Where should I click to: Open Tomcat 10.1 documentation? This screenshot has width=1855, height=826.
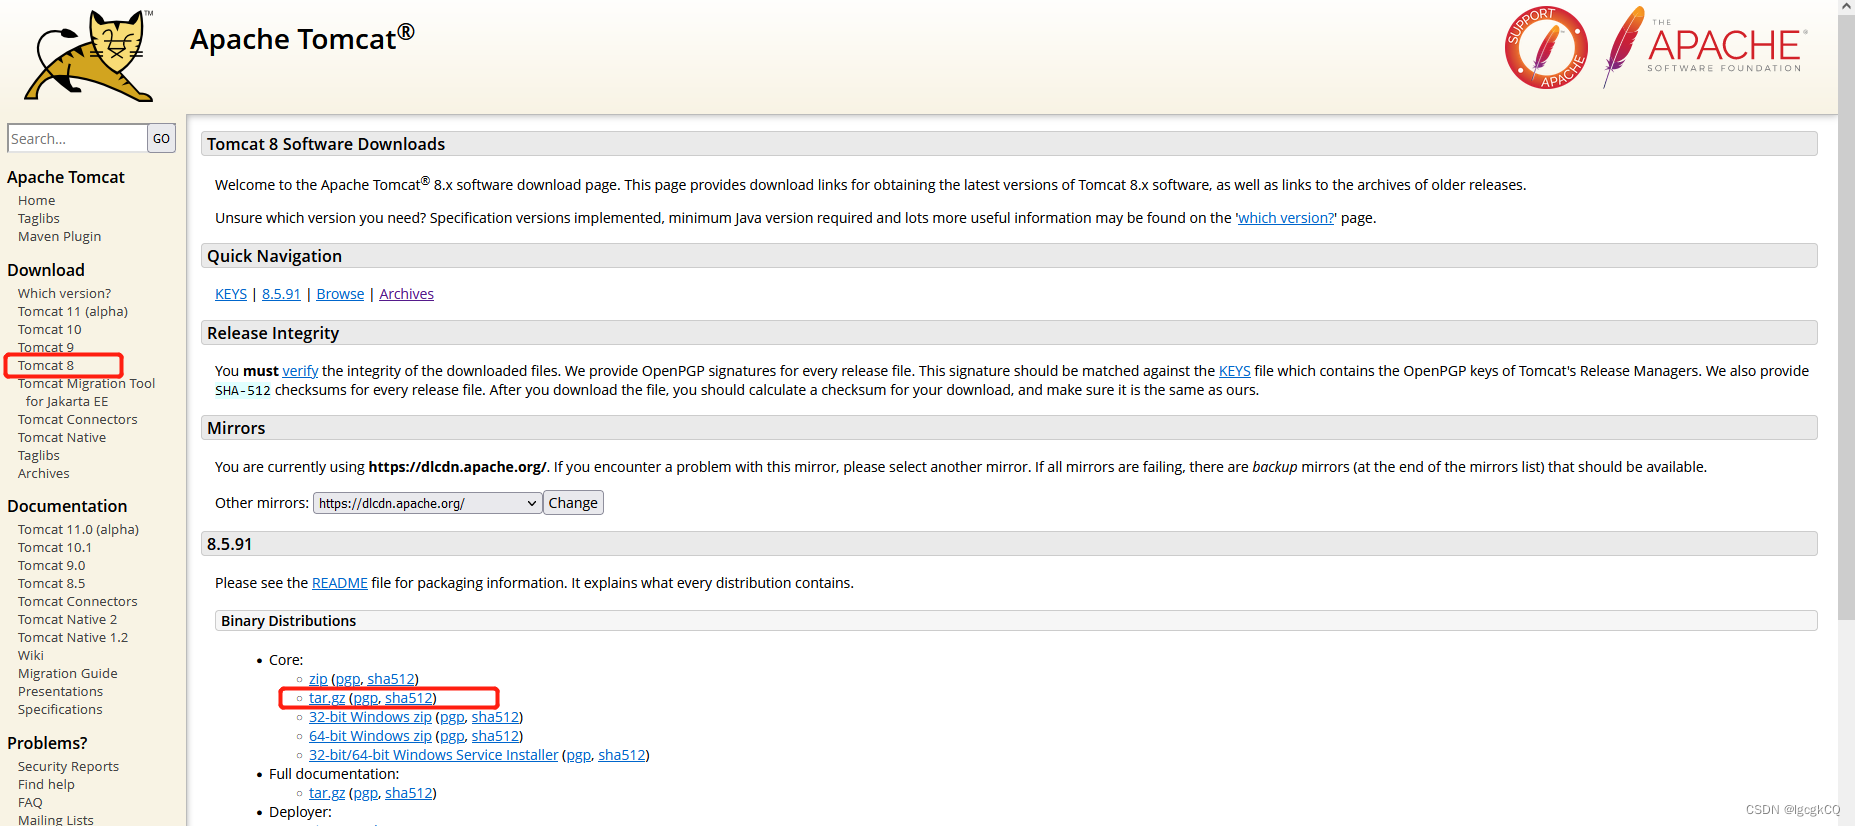tap(54, 547)
